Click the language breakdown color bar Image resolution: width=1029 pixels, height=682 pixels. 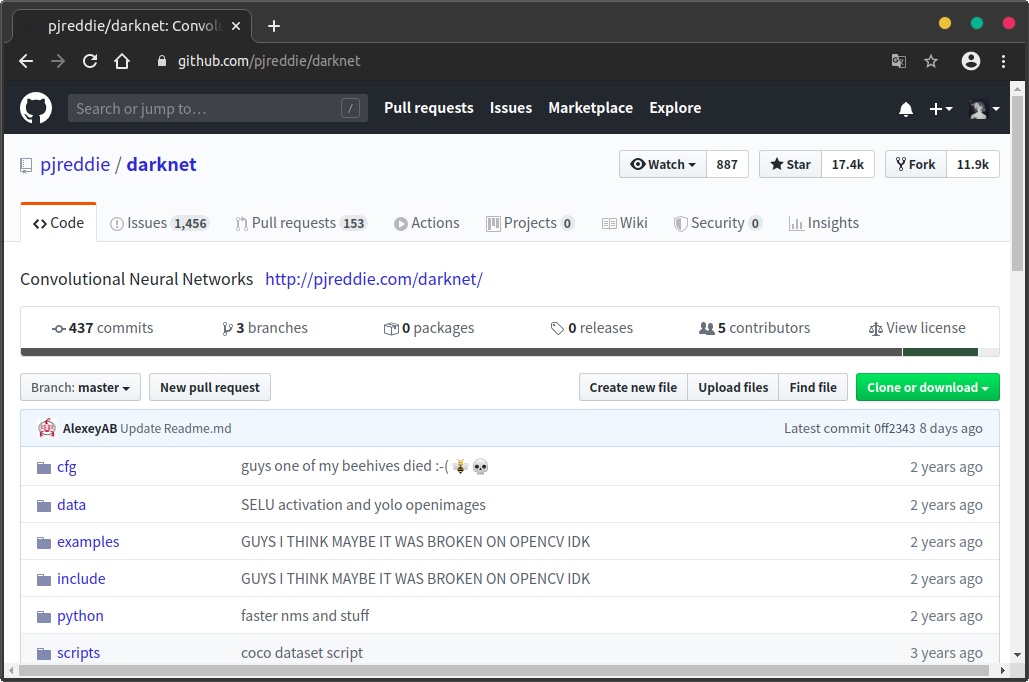510,352
